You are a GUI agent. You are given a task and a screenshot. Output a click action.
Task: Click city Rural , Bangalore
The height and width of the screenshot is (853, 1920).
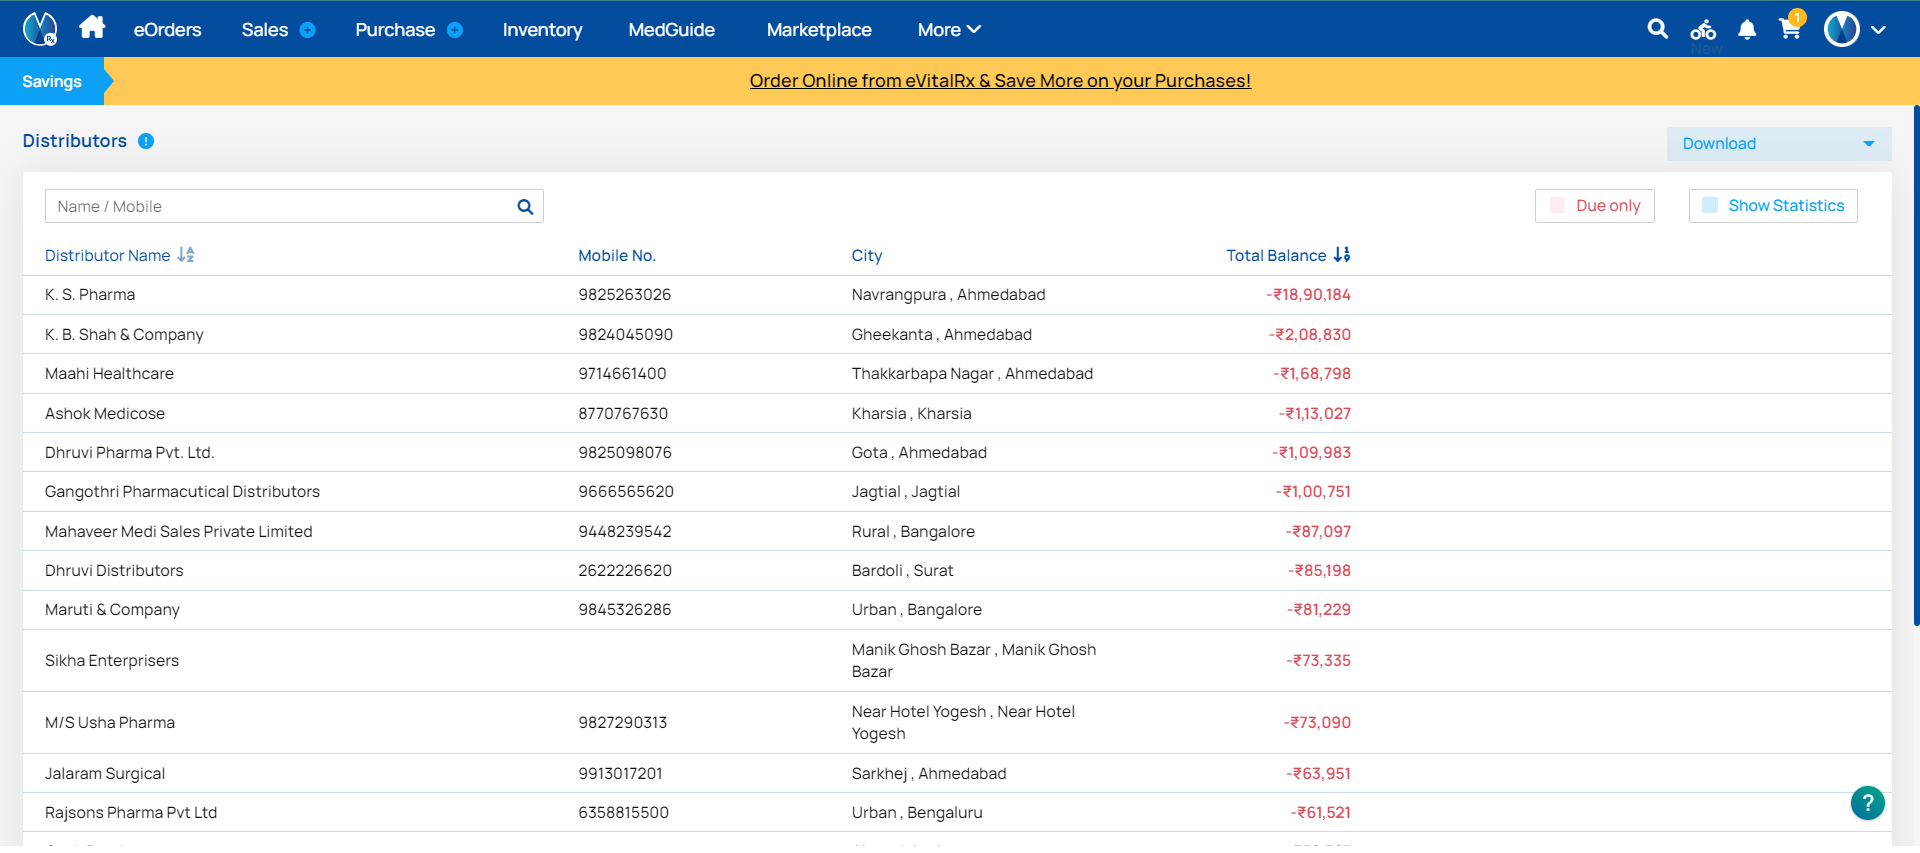tap(913, 532)
